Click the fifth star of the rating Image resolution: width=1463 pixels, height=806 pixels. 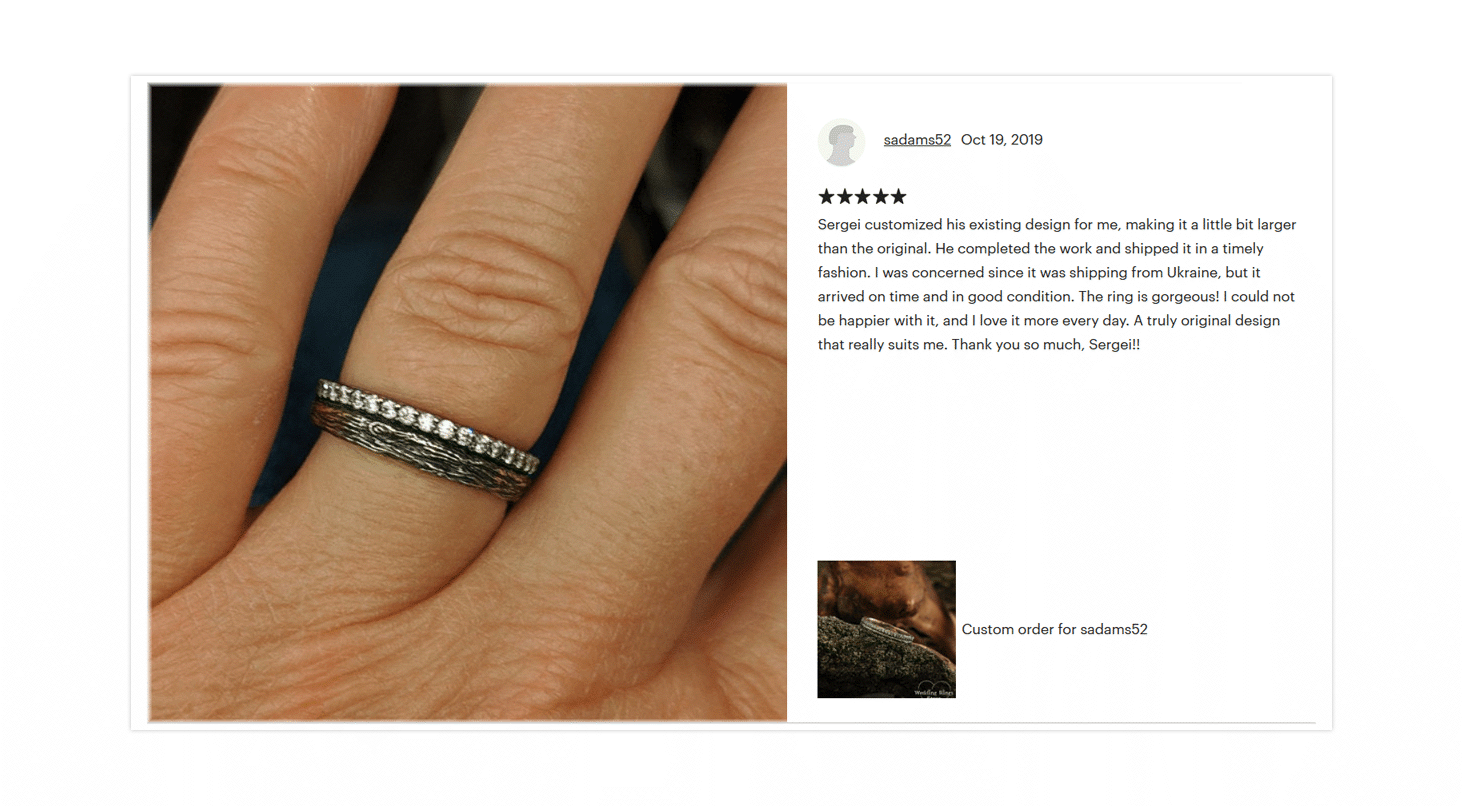pos(898,197)
